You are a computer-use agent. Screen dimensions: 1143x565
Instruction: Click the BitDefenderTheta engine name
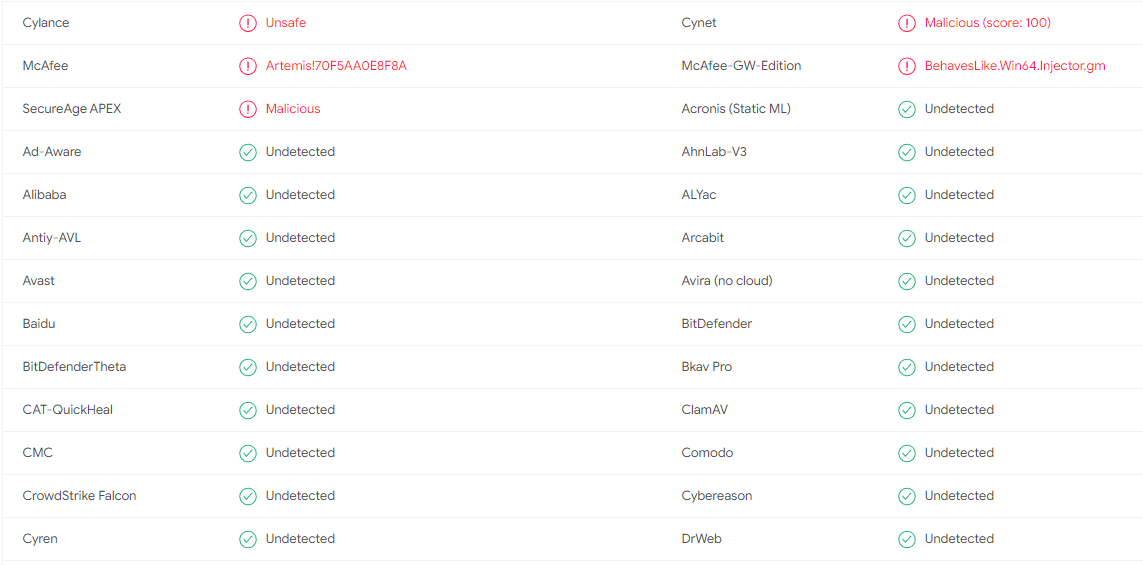(x=74, y=367)
